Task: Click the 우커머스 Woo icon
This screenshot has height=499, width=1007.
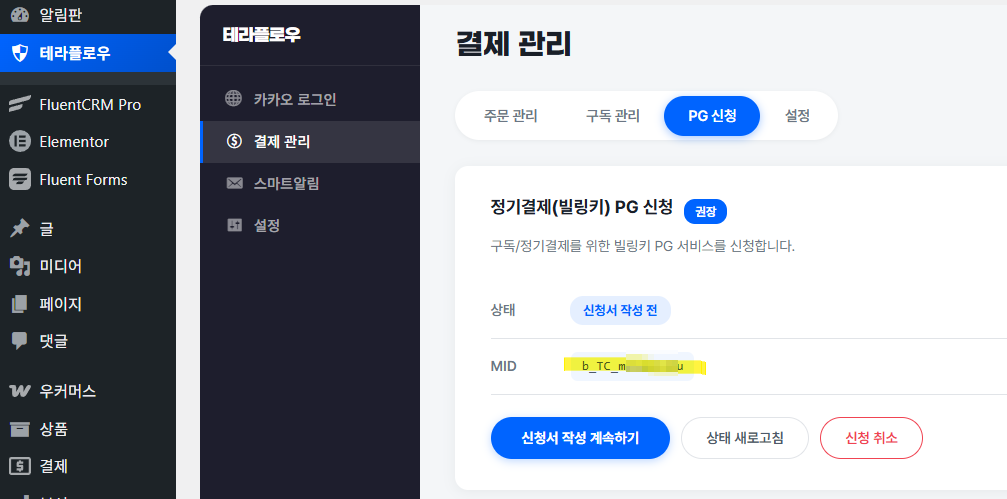Action: [x=19, y=391]
